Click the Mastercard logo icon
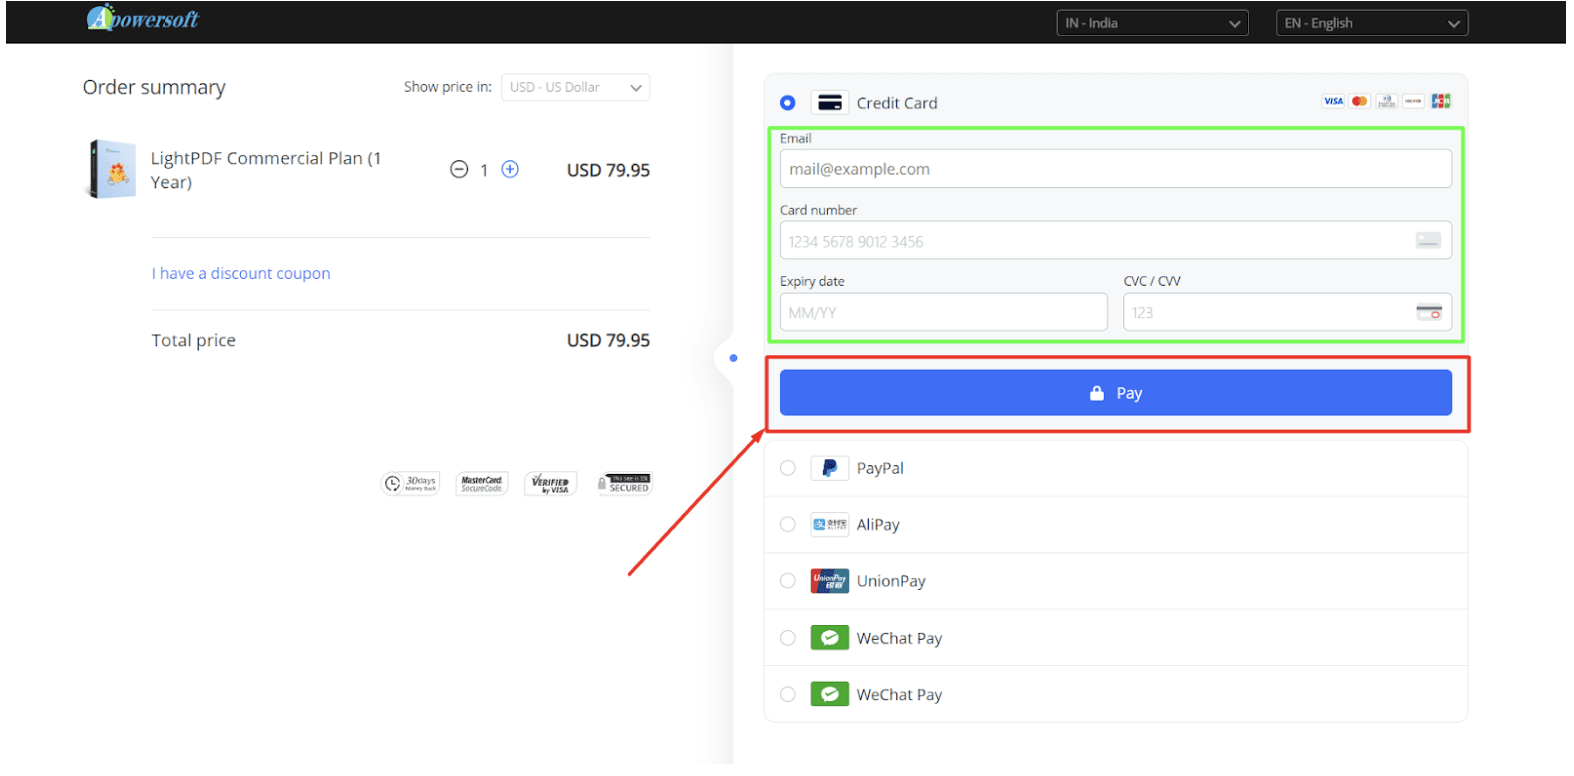 [1359, 101]
